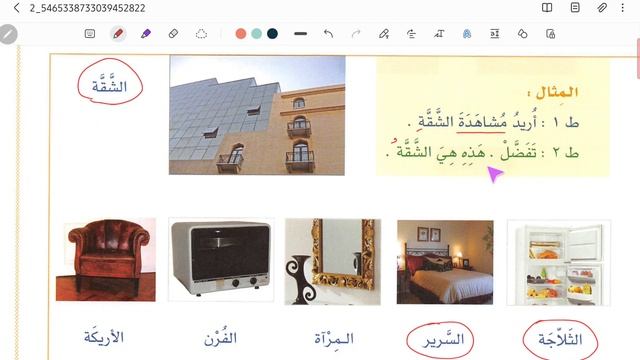Click the word المِرْآة under the mirror
This screenshot has width=640, height=360.
pyautogui.click(x=333, y=339)
